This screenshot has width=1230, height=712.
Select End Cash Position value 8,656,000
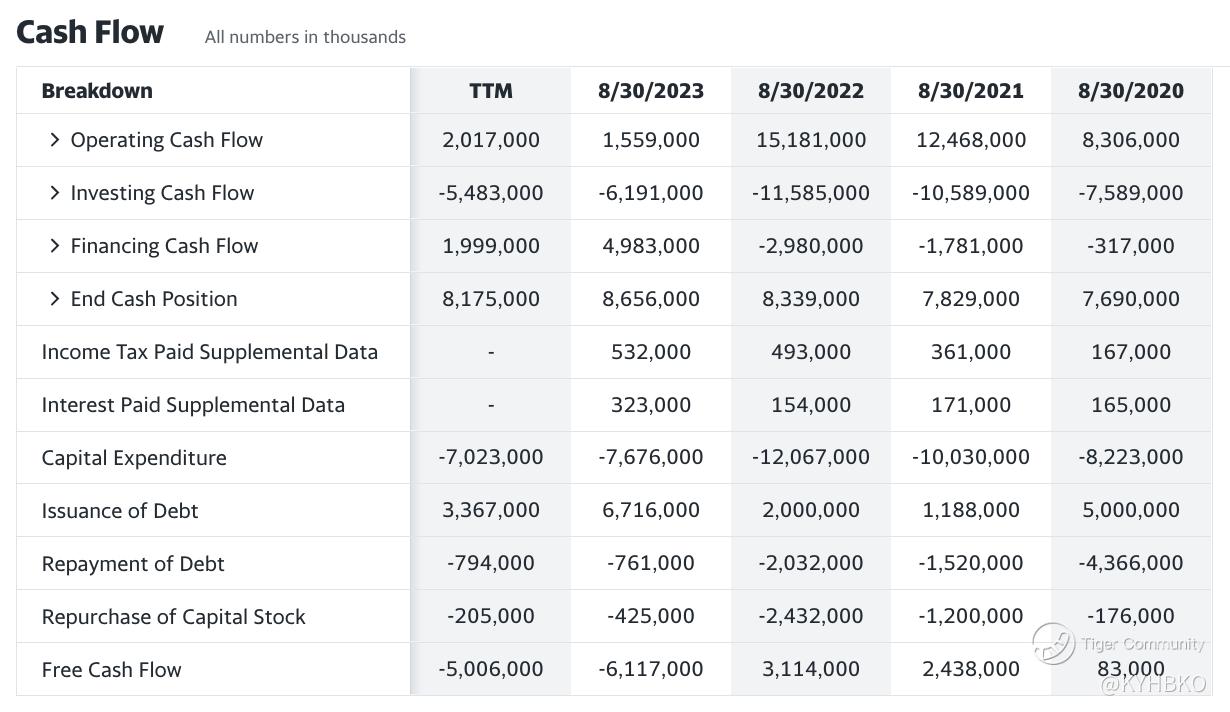tap(651, 299)
